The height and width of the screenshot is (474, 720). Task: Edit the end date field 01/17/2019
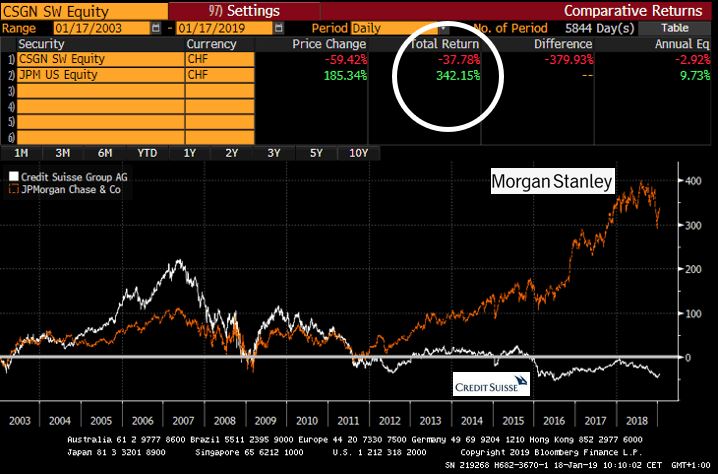225,28
